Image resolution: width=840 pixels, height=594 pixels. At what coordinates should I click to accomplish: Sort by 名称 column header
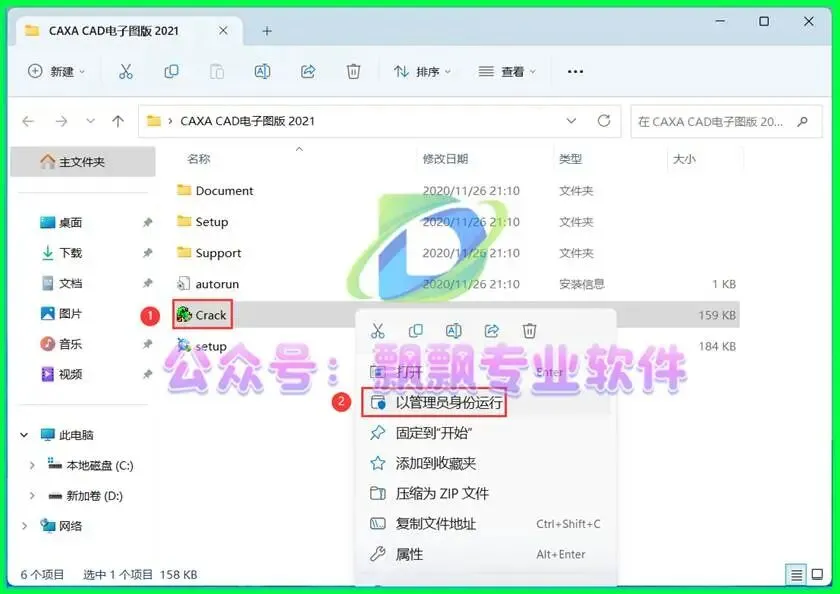(199, 159)
